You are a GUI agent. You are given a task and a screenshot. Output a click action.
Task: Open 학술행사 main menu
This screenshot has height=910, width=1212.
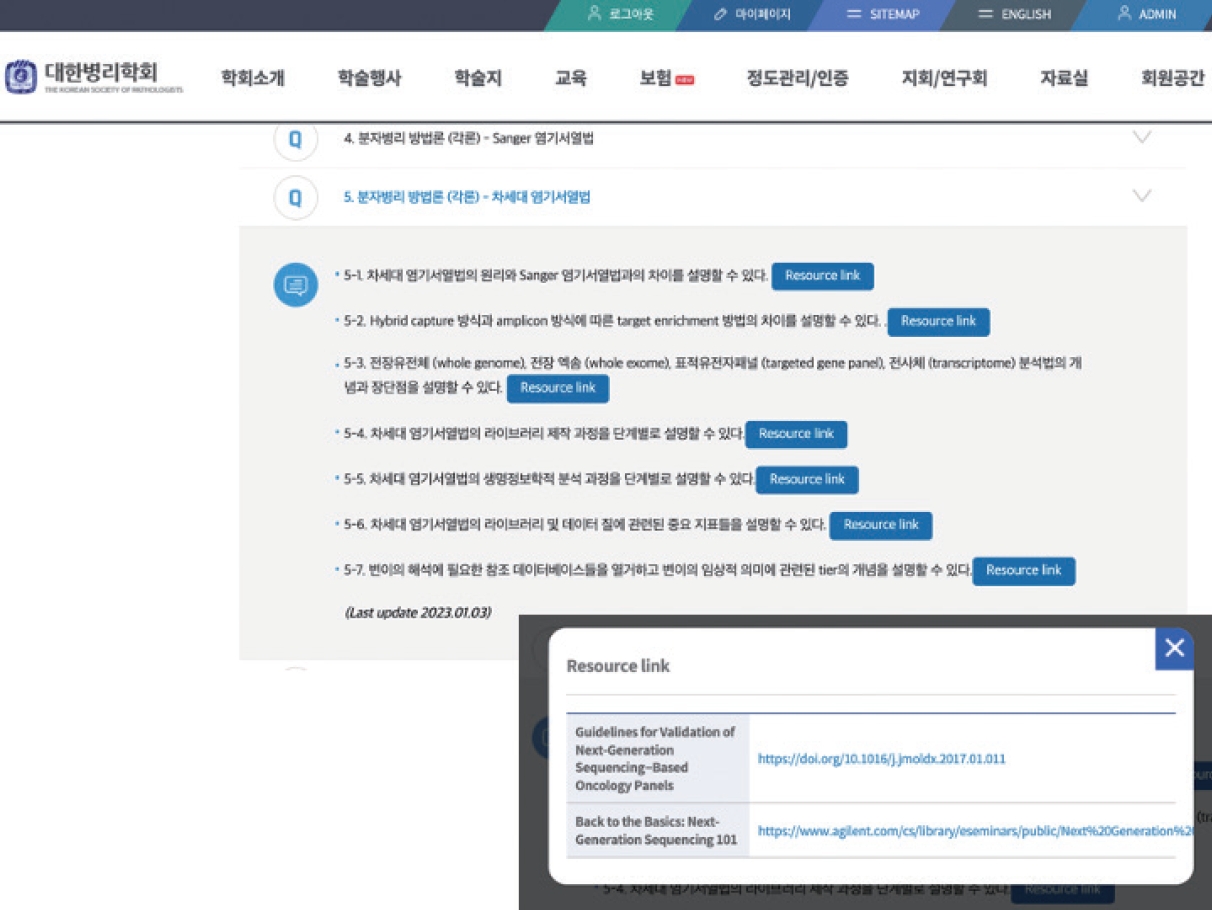point(369,78)
